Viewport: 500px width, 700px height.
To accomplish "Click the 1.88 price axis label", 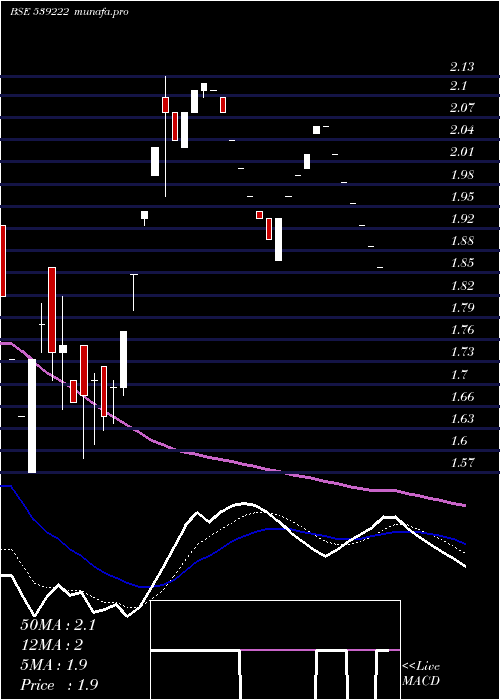I will coord(462,241).
